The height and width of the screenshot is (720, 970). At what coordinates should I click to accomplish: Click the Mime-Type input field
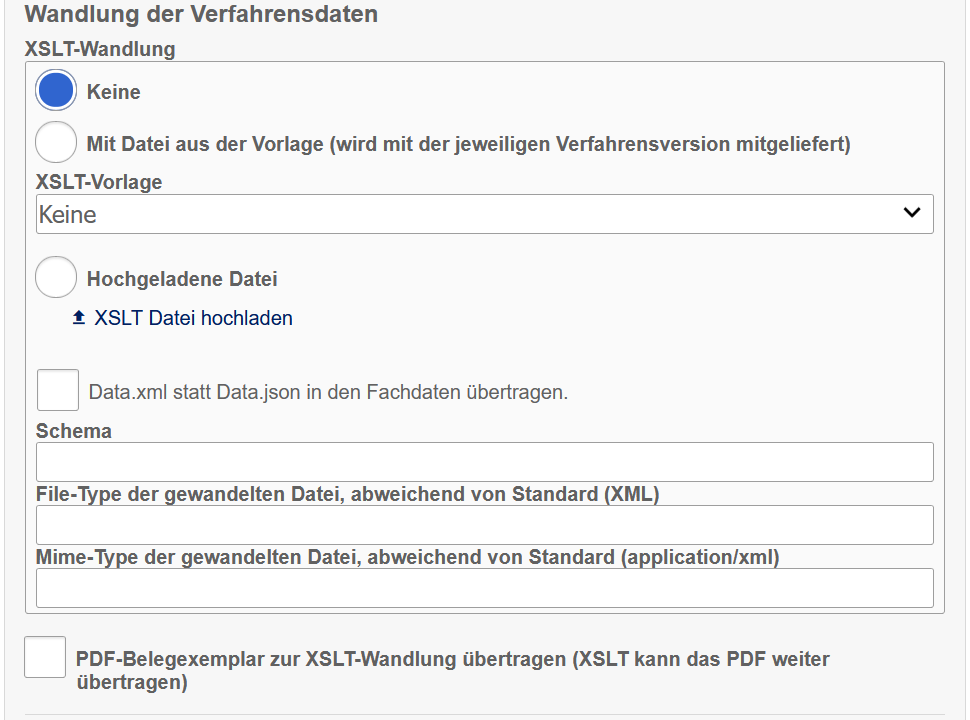click(484, 587)
